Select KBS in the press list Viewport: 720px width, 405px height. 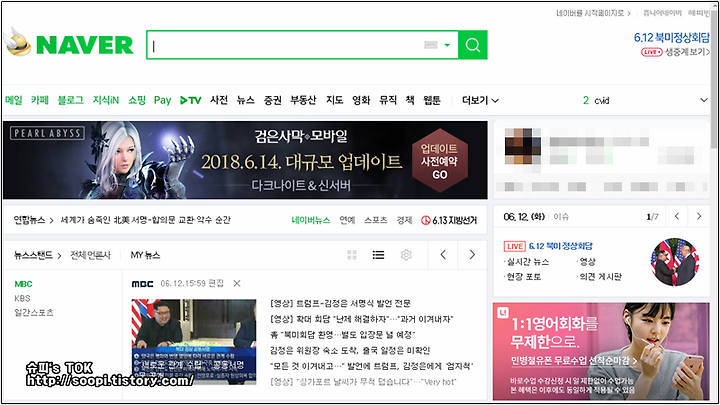pos(22,298)
